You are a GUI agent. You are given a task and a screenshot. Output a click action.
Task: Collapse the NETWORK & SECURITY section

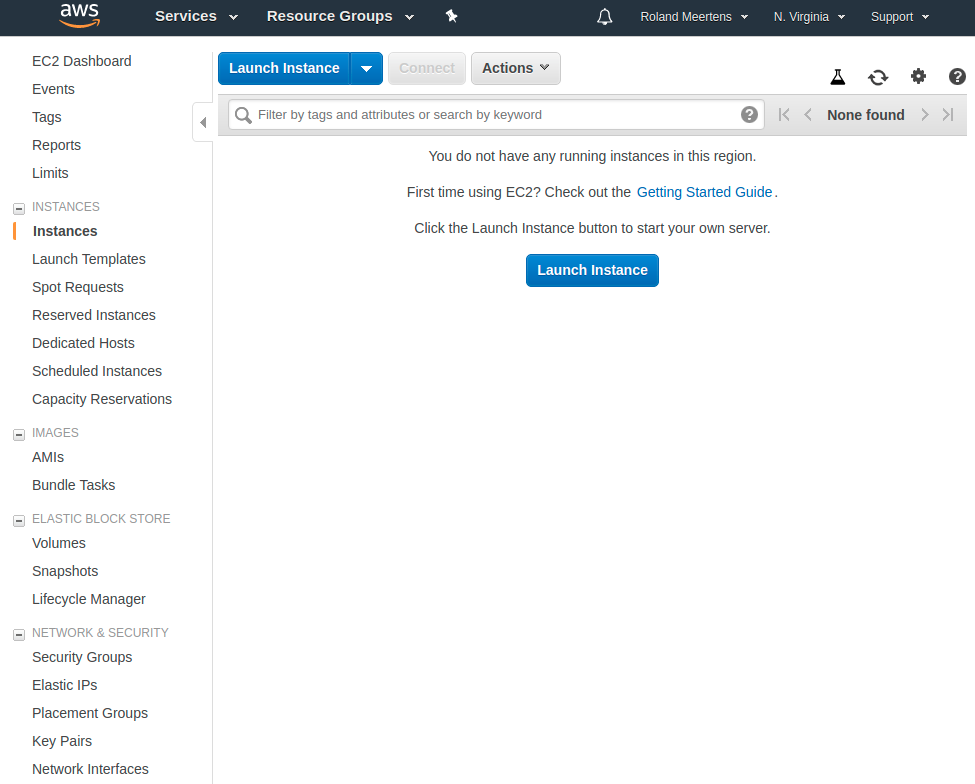tap(18, 634)
